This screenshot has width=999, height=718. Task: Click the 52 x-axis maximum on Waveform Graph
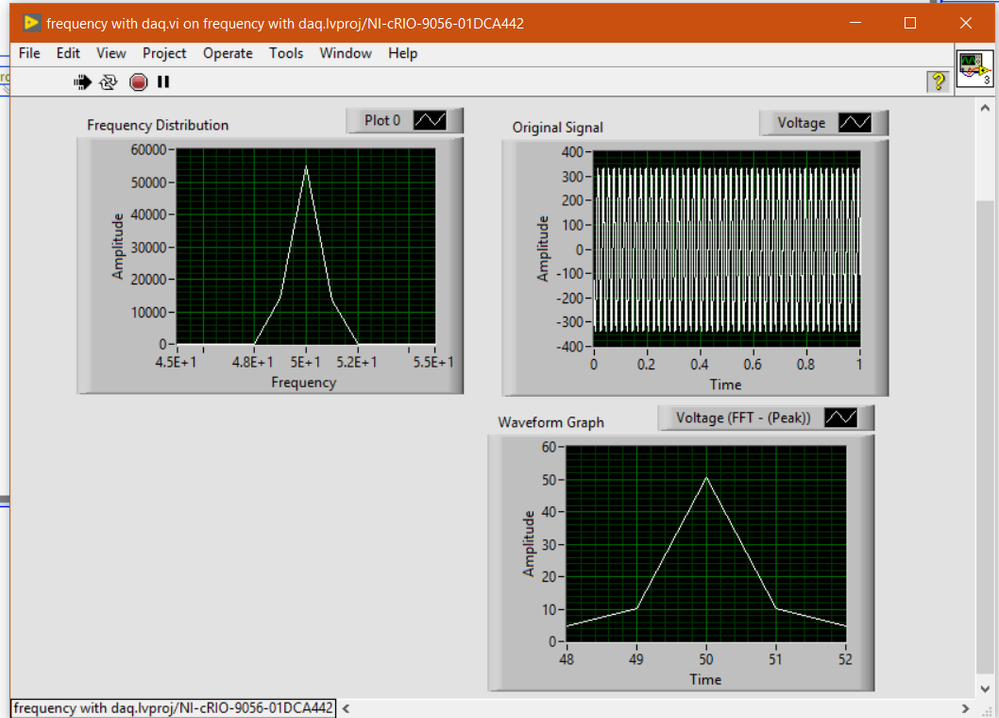pyautogui.click(x=845, y=659)
